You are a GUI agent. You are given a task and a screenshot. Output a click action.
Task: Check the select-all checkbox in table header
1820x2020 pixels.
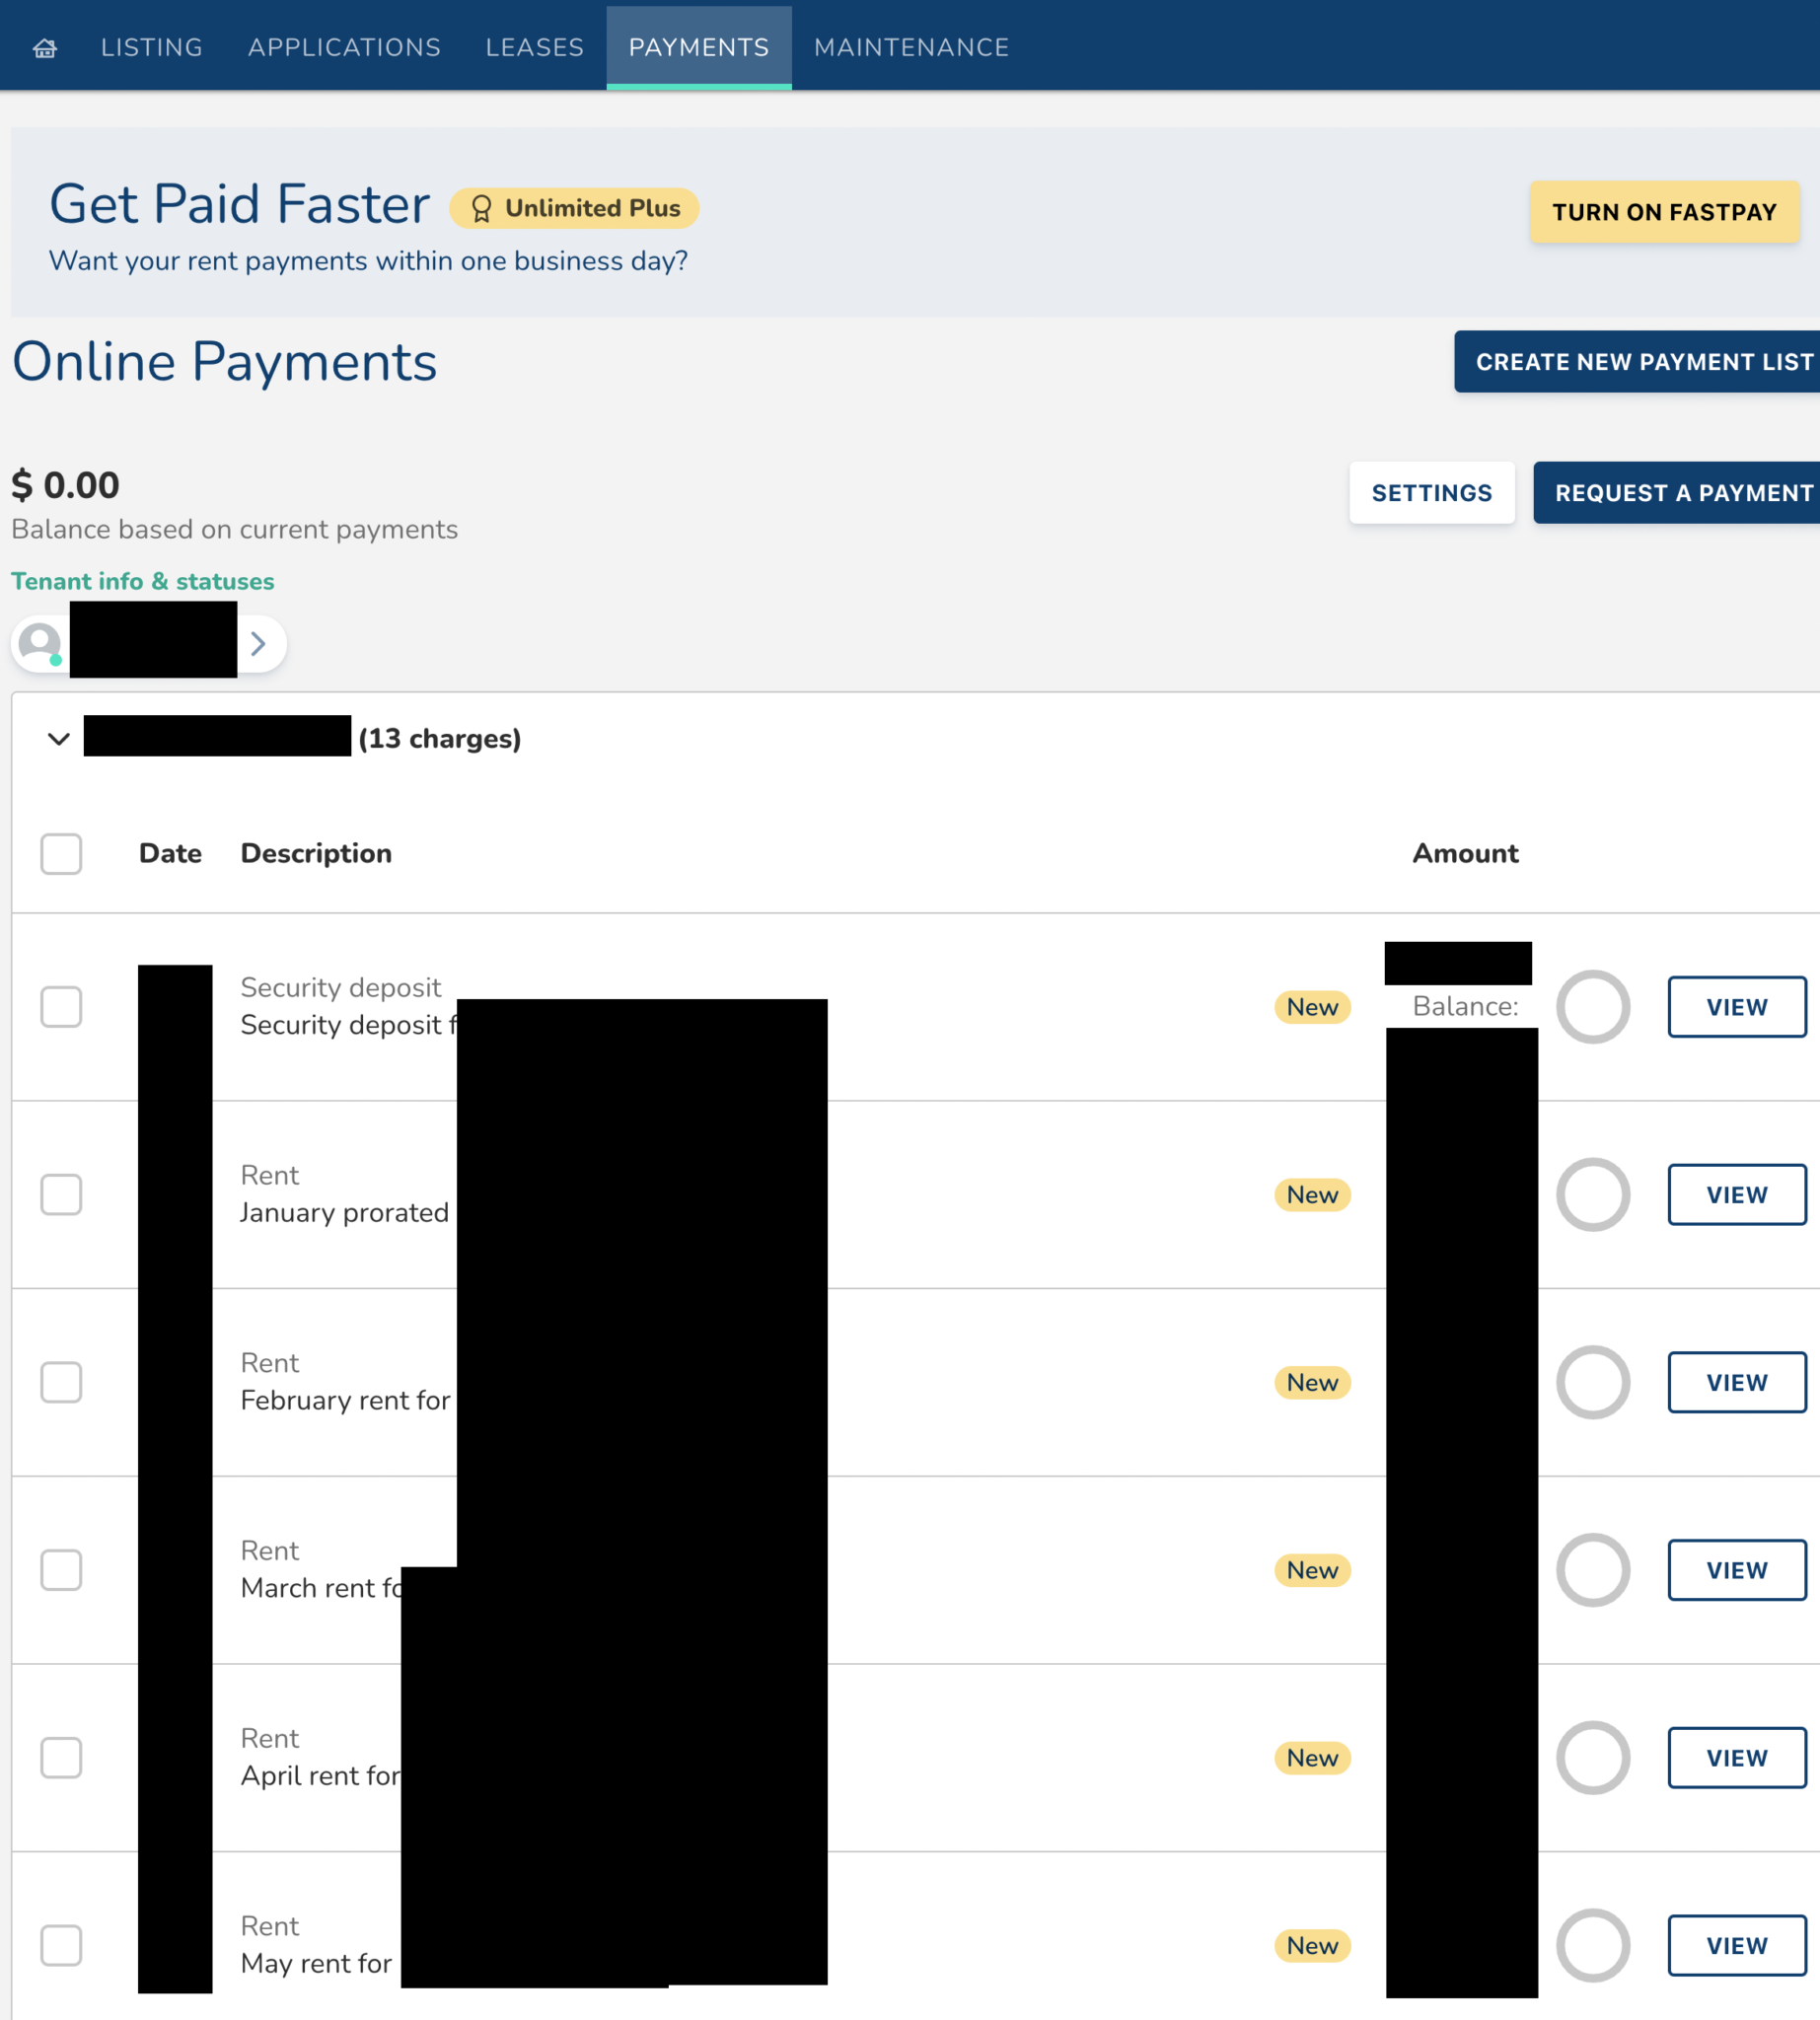tap(61, 854)
